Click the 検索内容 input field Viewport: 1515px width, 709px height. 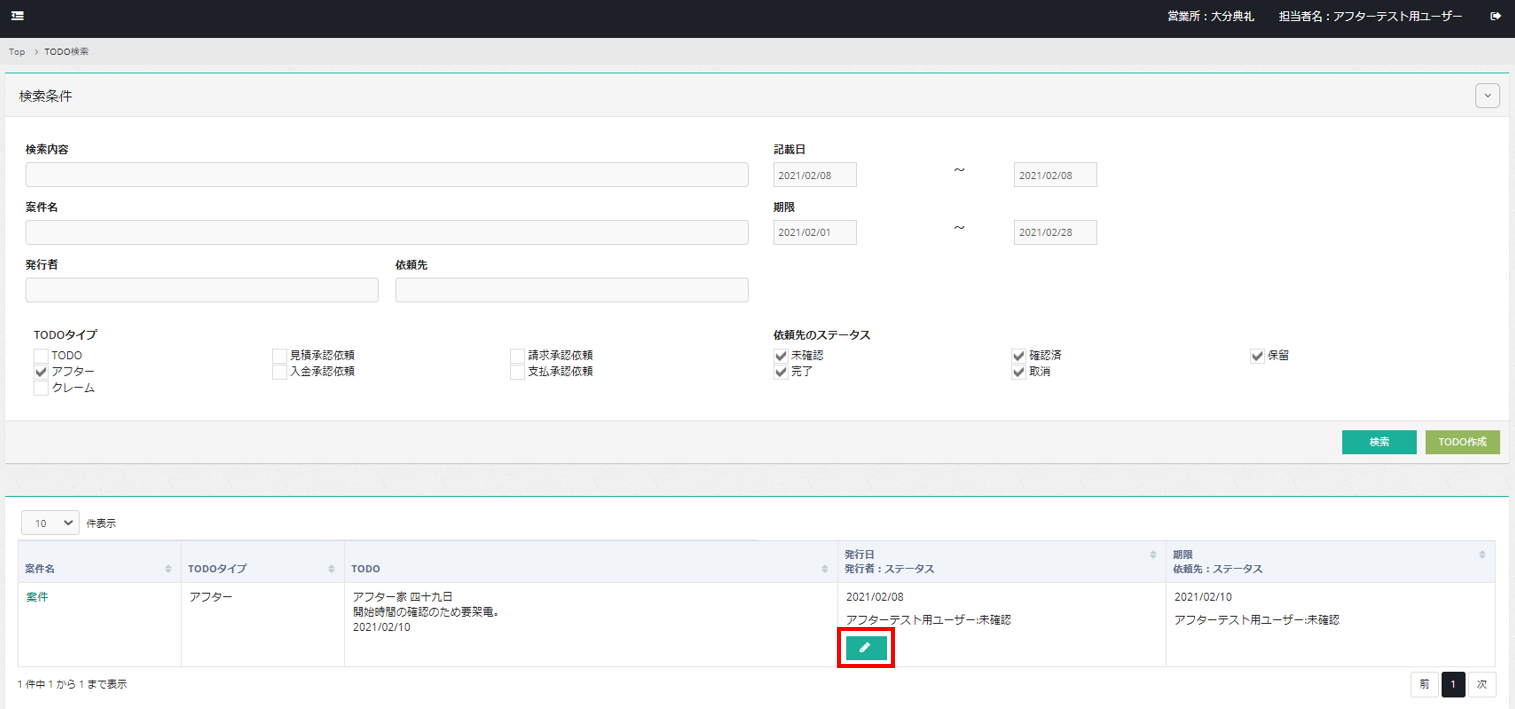(x=386, y=175)
